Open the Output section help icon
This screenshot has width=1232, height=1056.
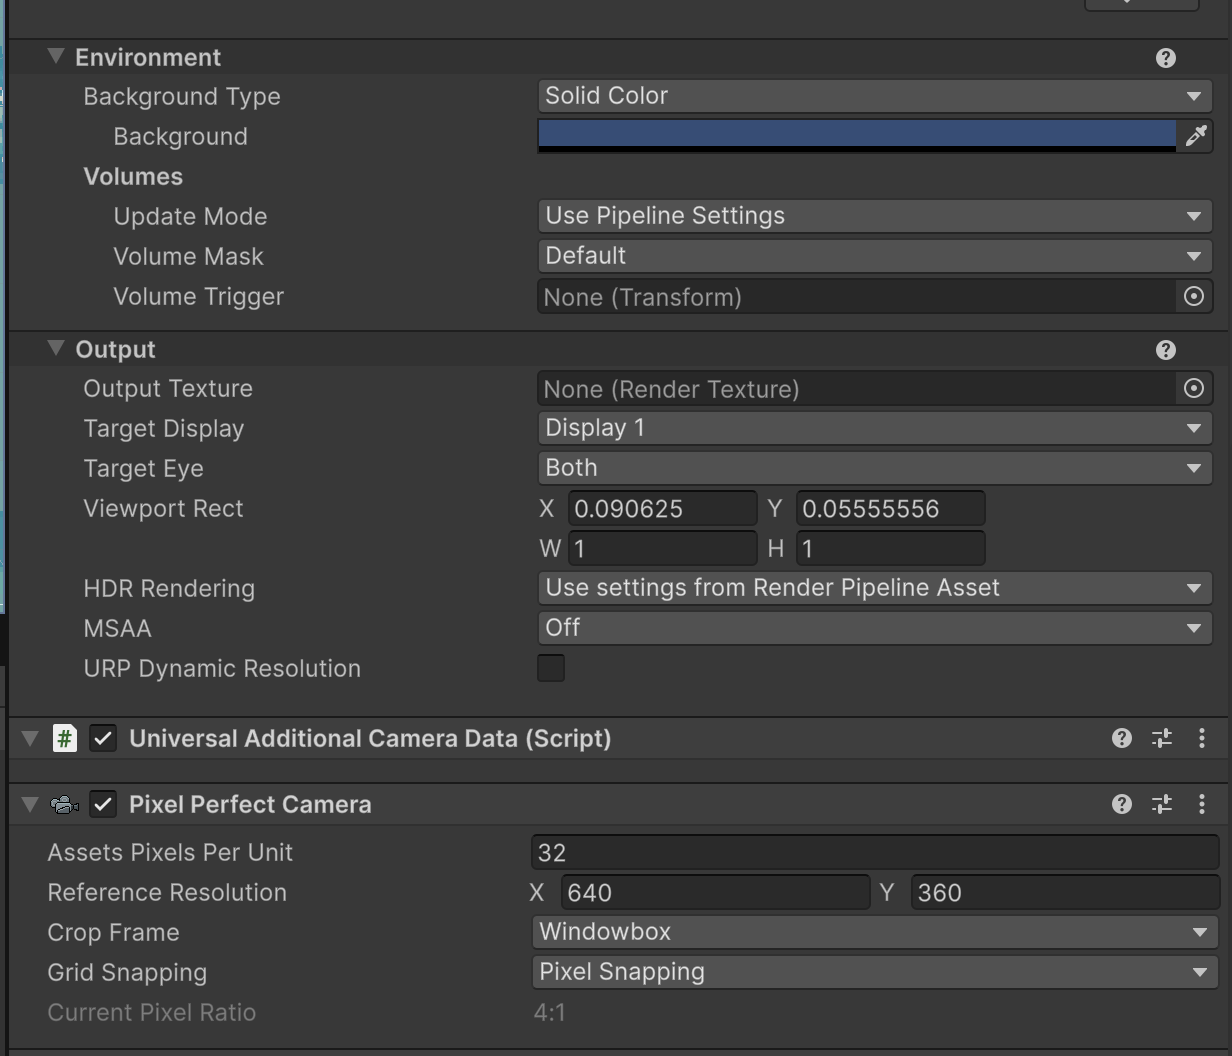click(1165, 350)
